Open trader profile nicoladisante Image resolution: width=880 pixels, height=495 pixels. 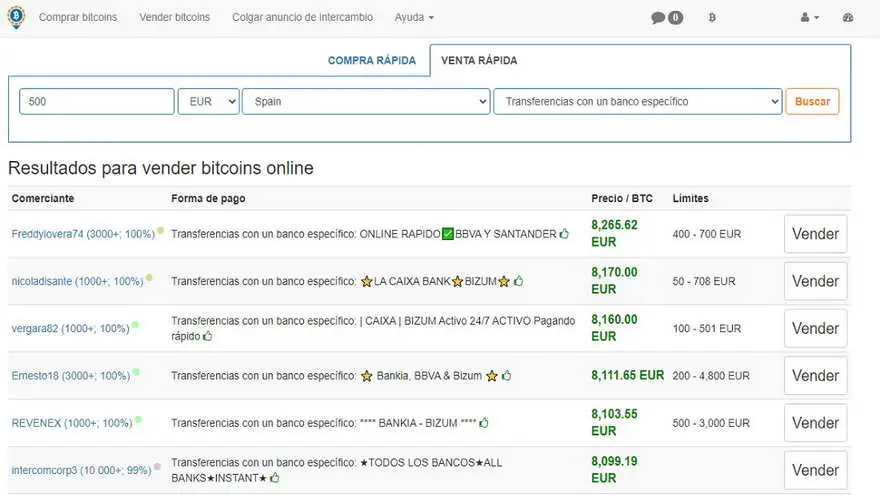point(77,281)
